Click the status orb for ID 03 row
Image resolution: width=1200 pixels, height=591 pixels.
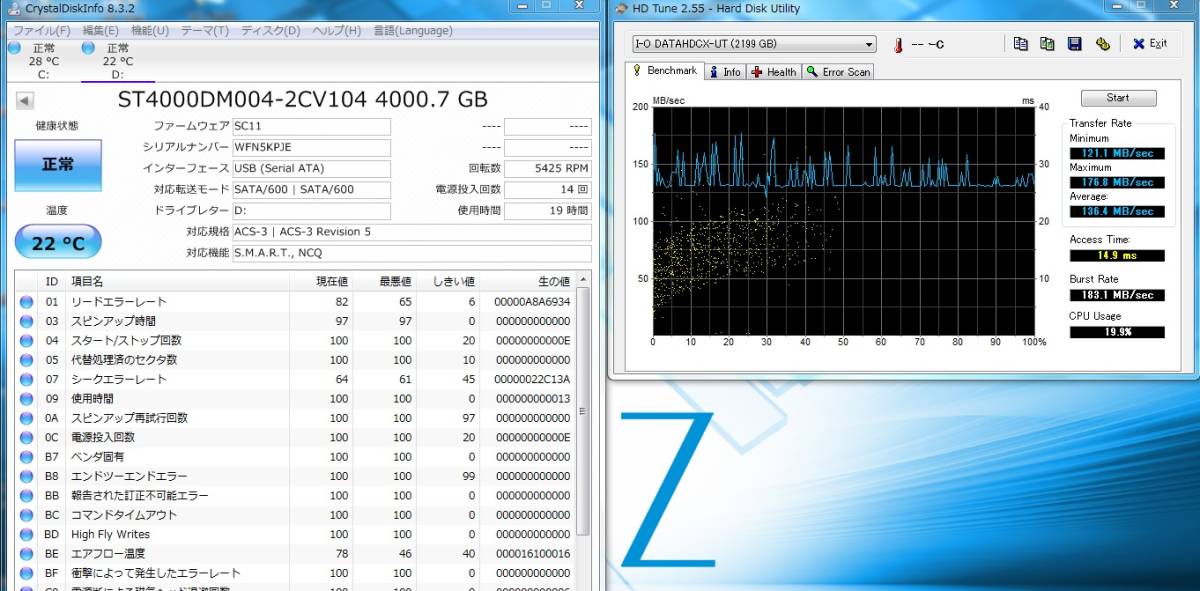pyautogui.click(x=27, y=321)
